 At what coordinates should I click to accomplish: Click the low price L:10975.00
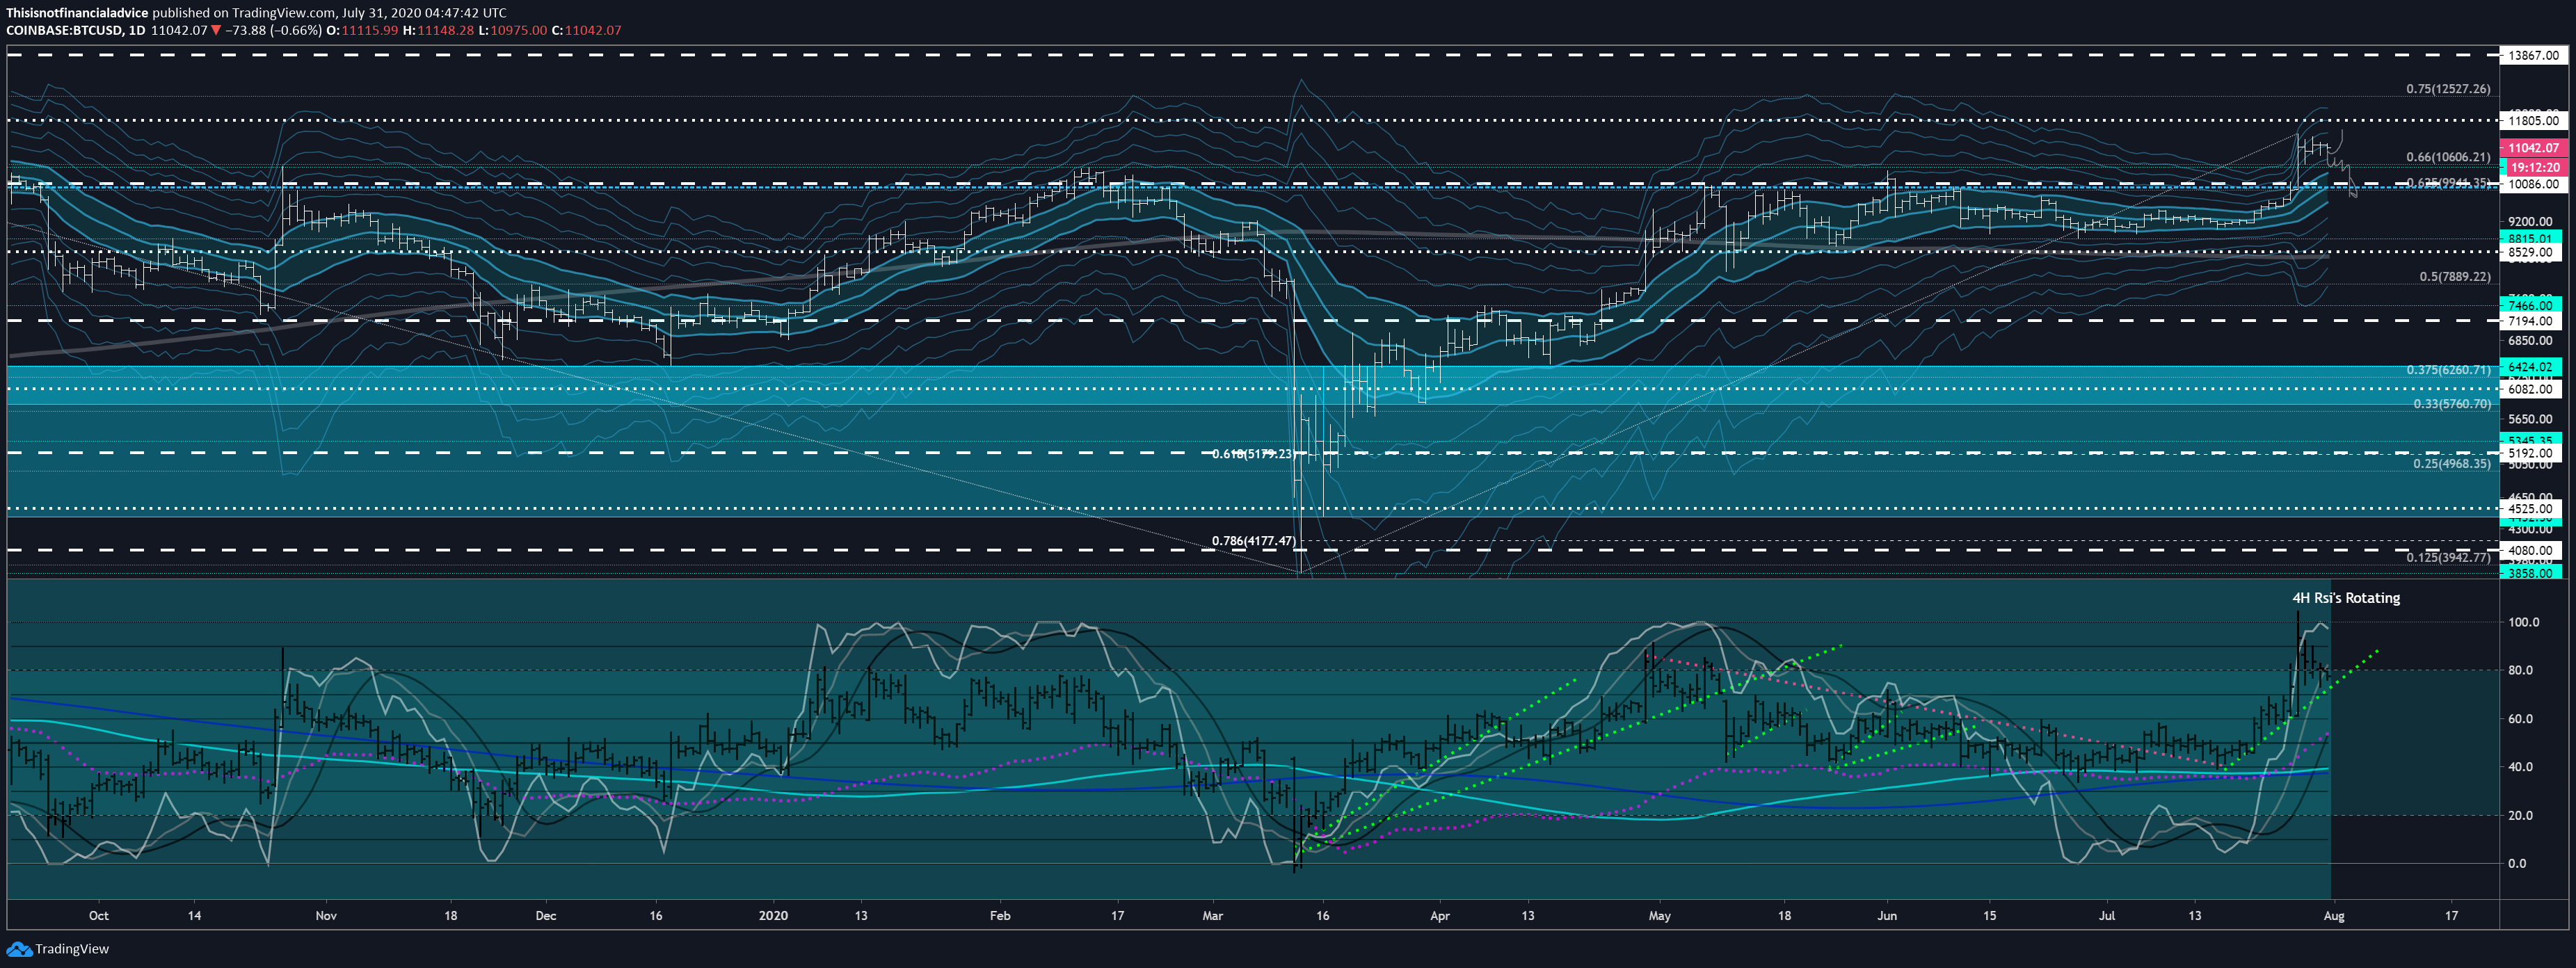pyautogui.click(x=512, y=30)
